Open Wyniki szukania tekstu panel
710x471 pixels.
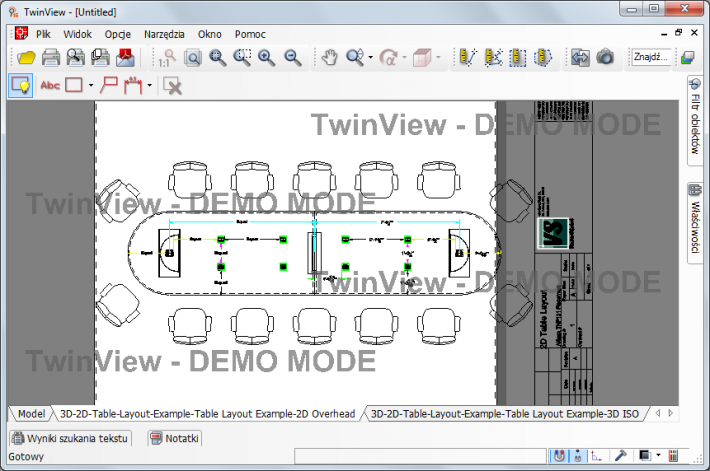tap(70, 438)
